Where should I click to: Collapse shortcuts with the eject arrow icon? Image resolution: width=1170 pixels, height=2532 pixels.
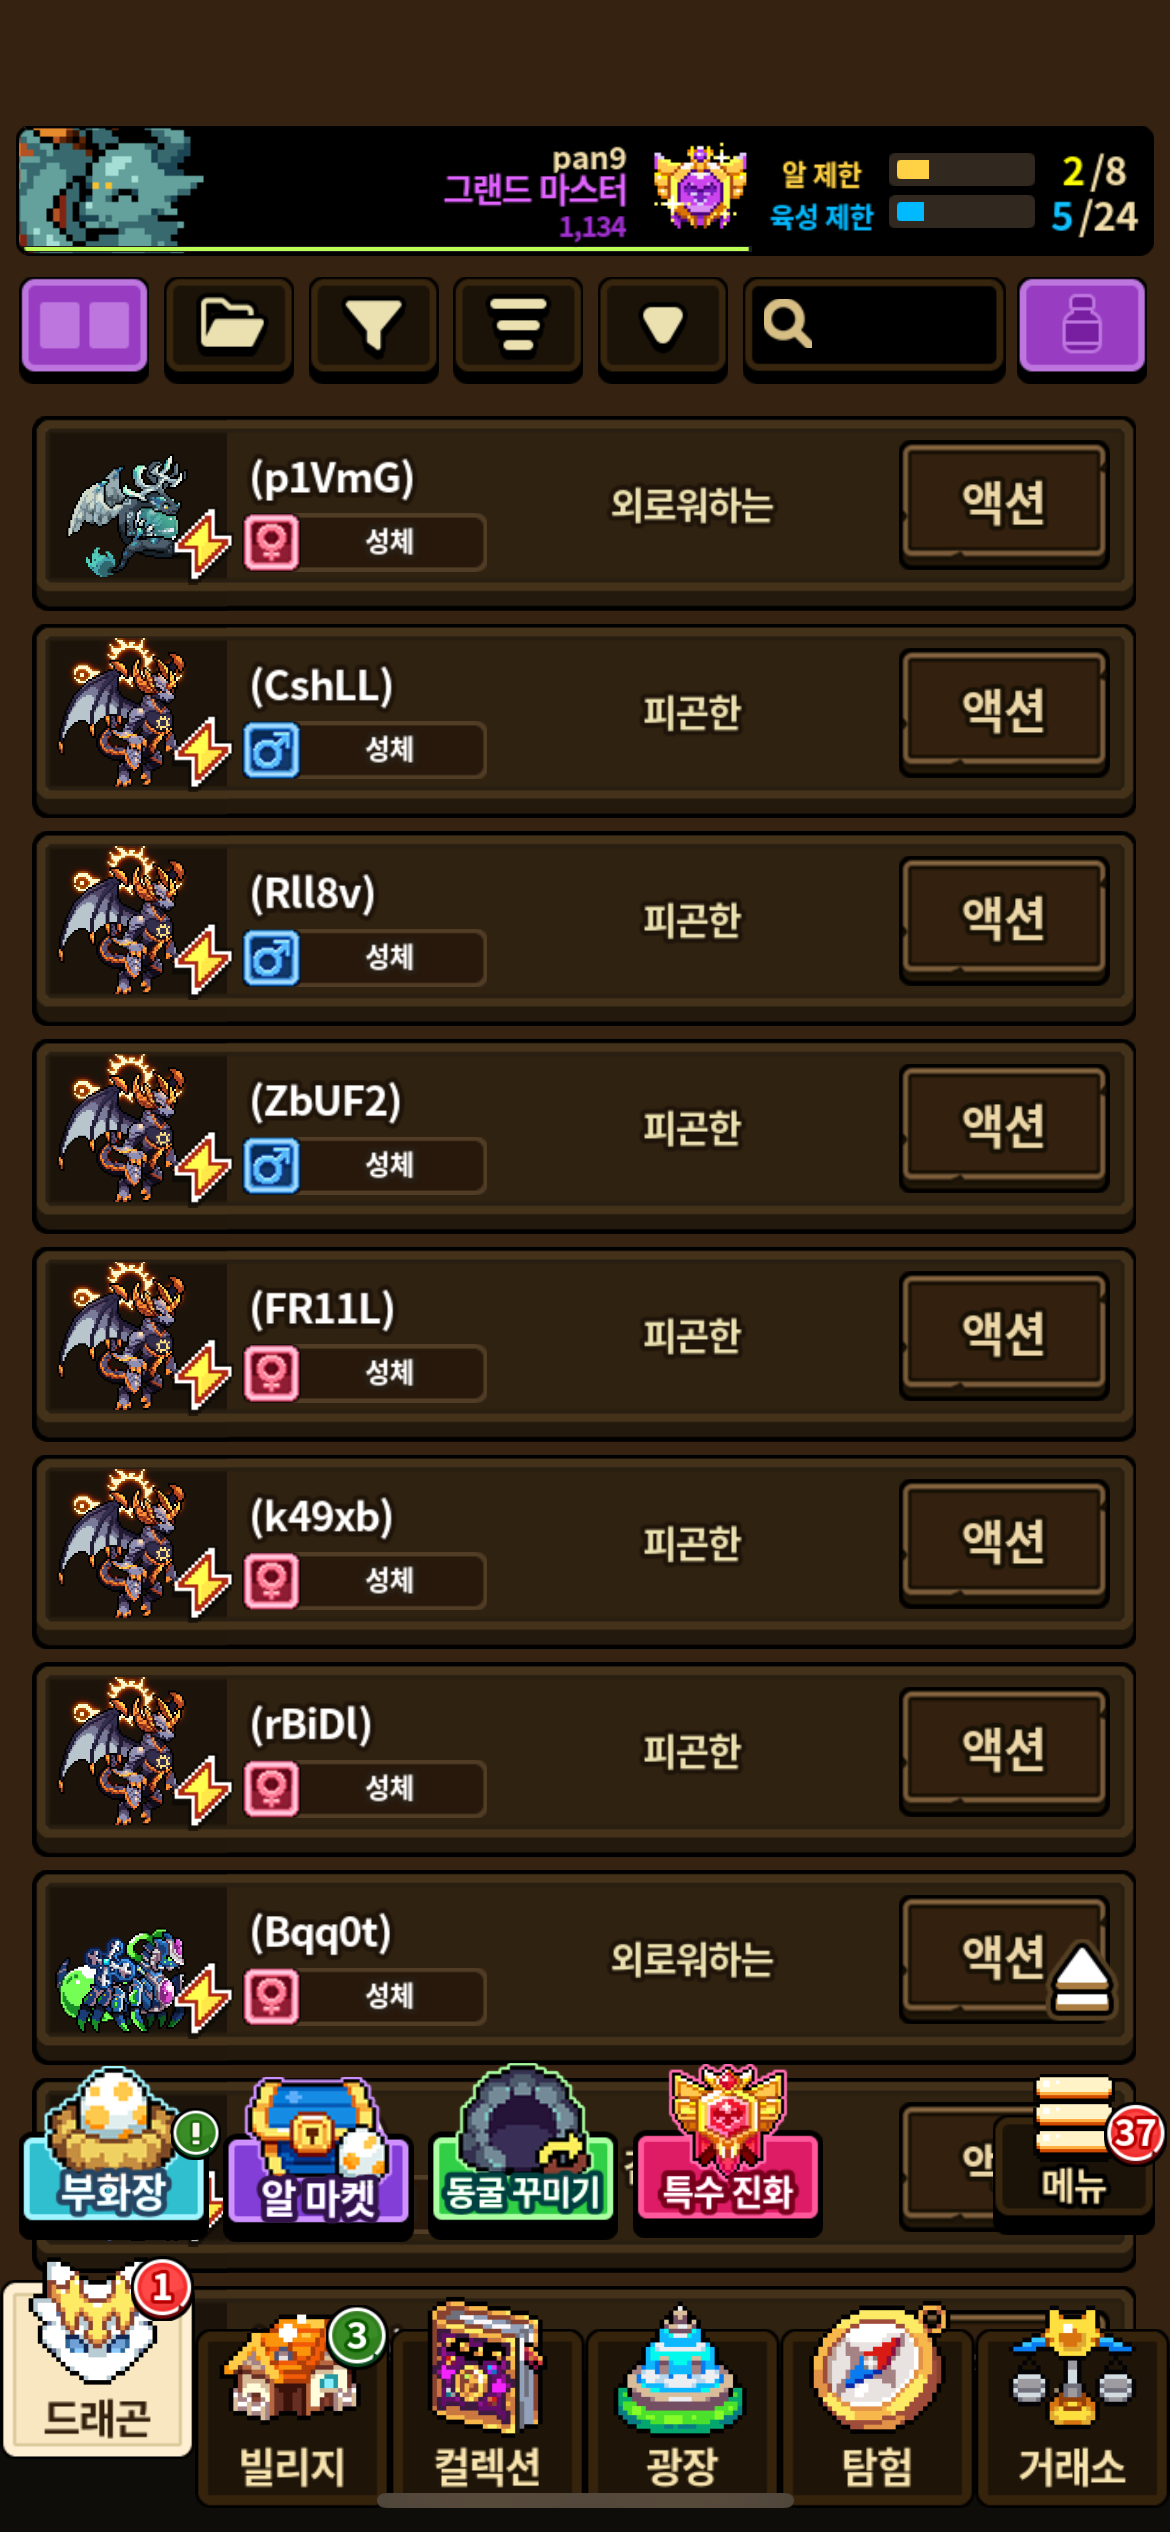point(1081,1979)
